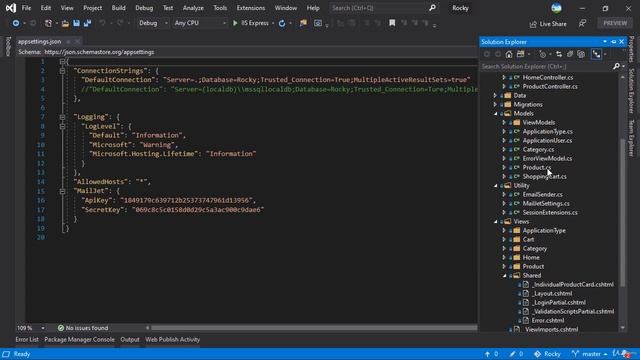The height and width of the screenshot is (360, 640).
Task: Open the Analyze menu
Action: 193,8
